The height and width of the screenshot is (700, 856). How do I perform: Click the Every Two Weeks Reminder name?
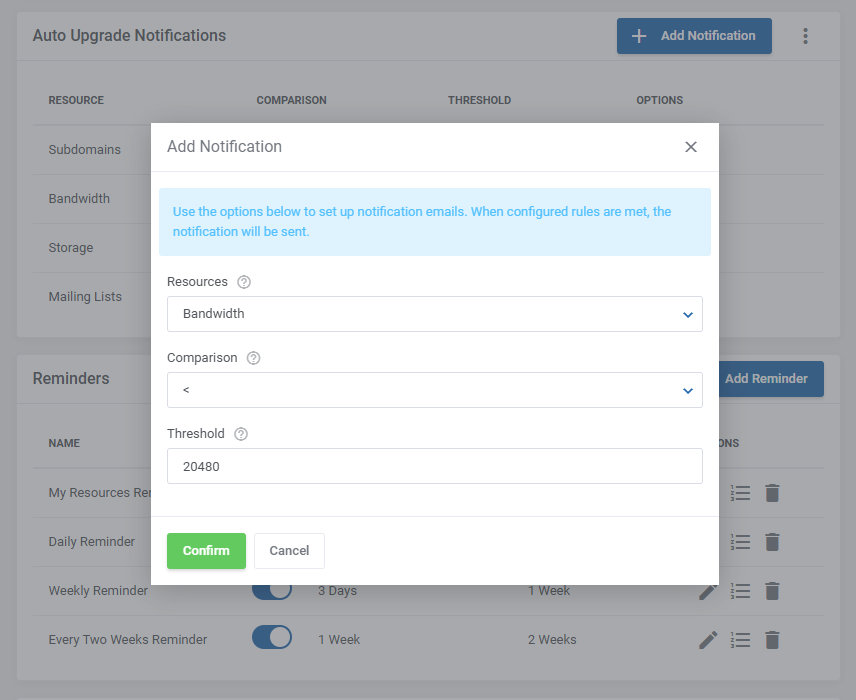pyautogui.click(x=128, y=640)
